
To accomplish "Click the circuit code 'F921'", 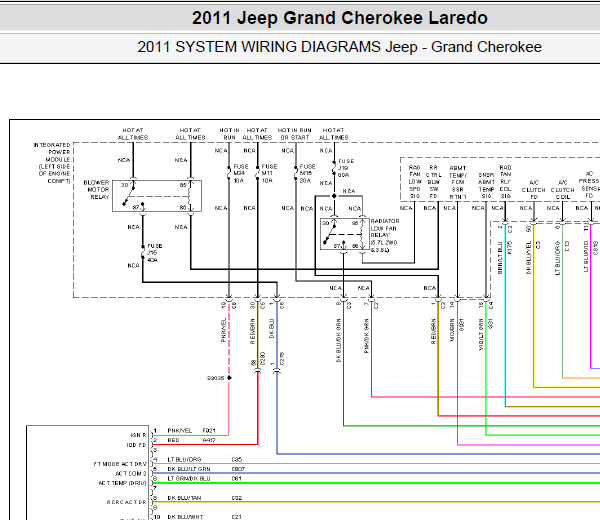I will pos(209,430).
